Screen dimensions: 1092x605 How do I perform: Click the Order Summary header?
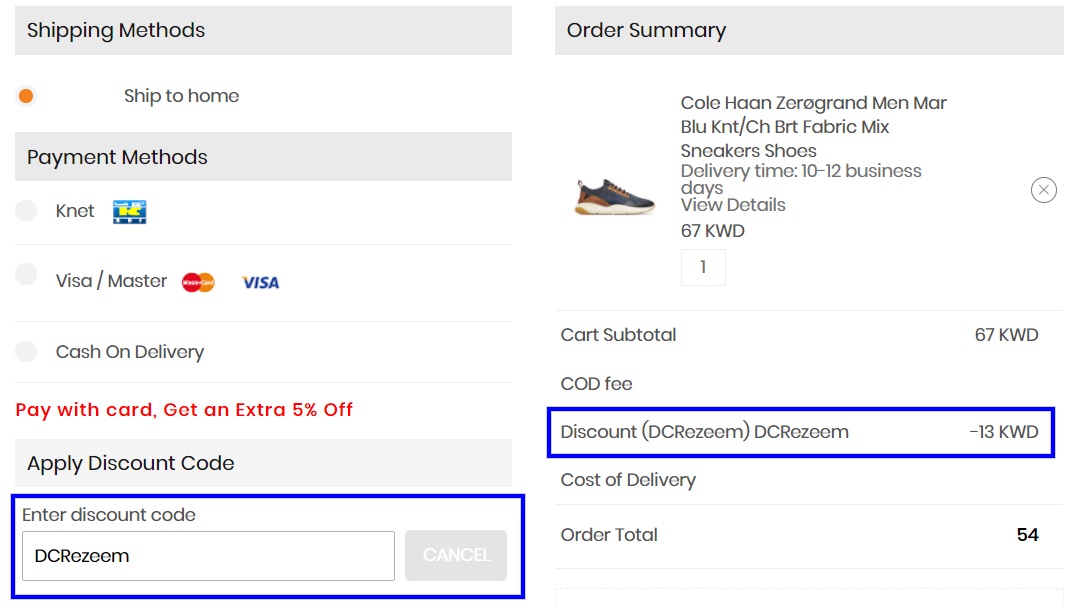645,30
